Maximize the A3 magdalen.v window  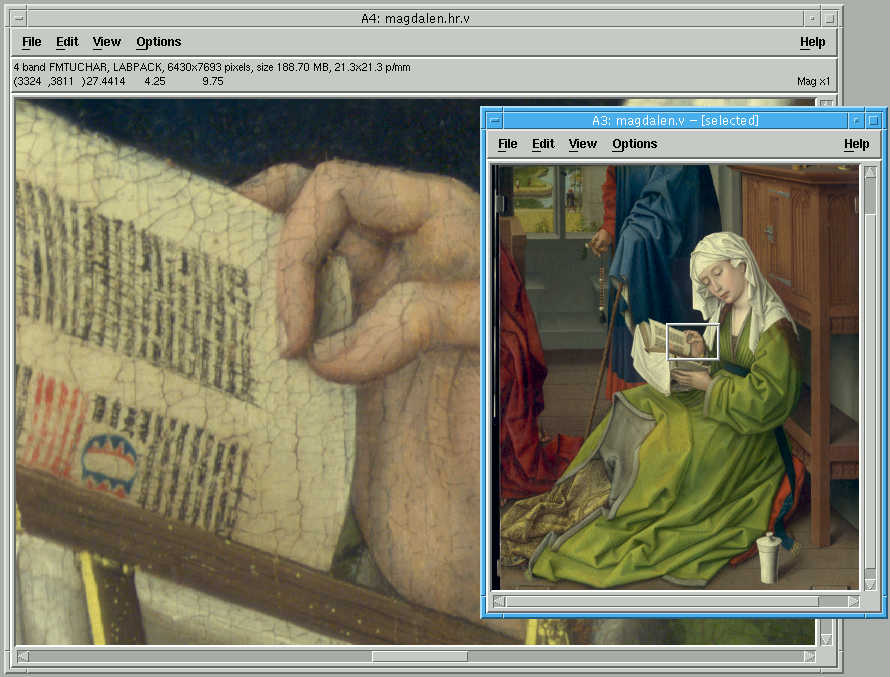(874, 121)
